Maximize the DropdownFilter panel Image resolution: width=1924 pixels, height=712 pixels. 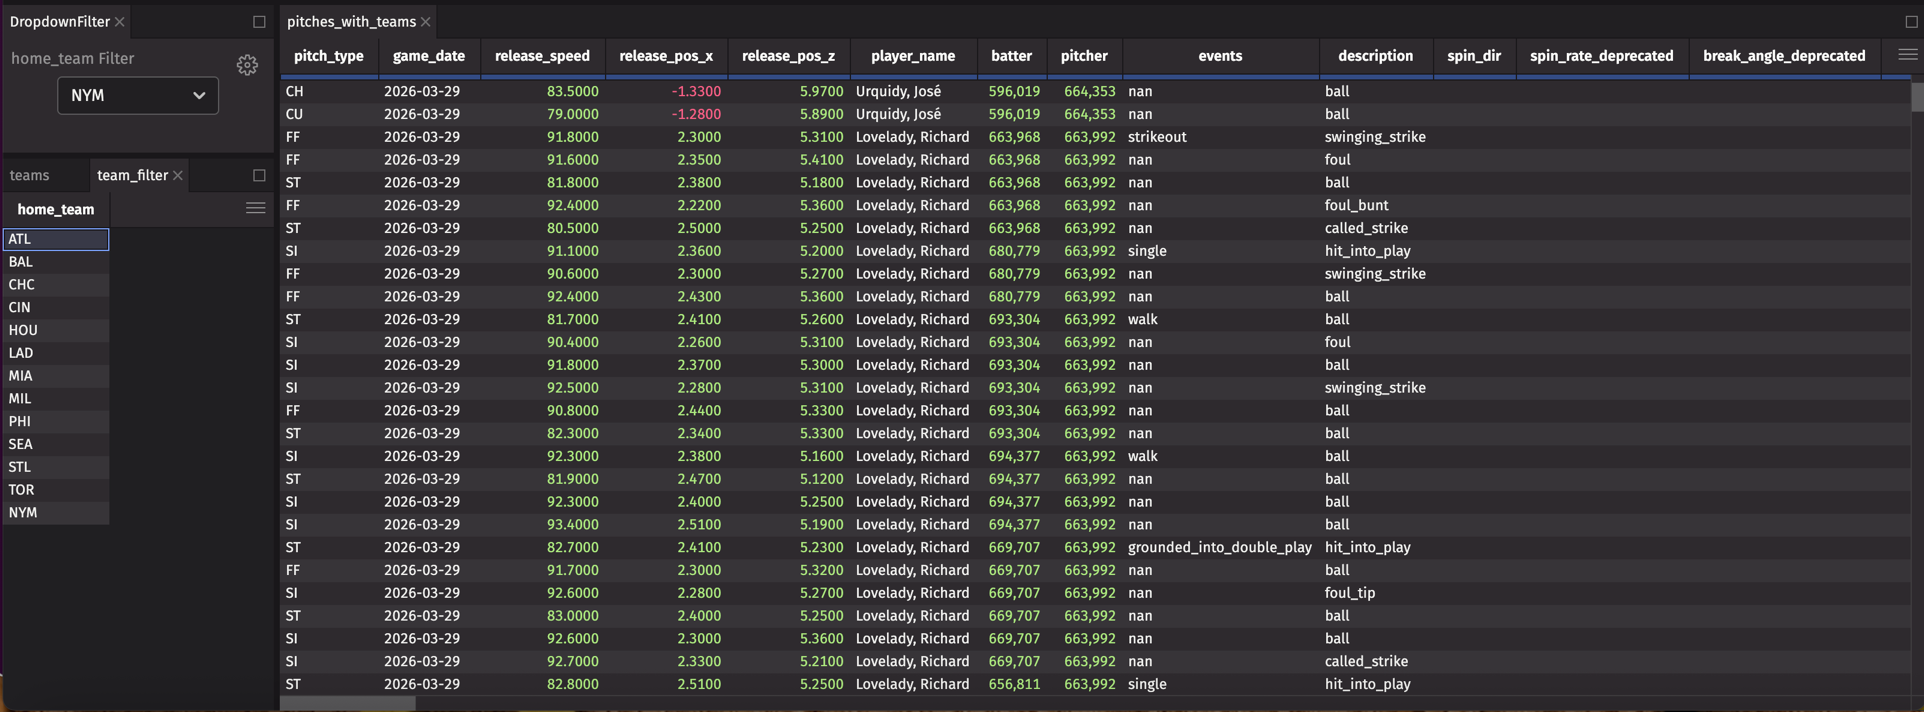[x=259, y=22]
